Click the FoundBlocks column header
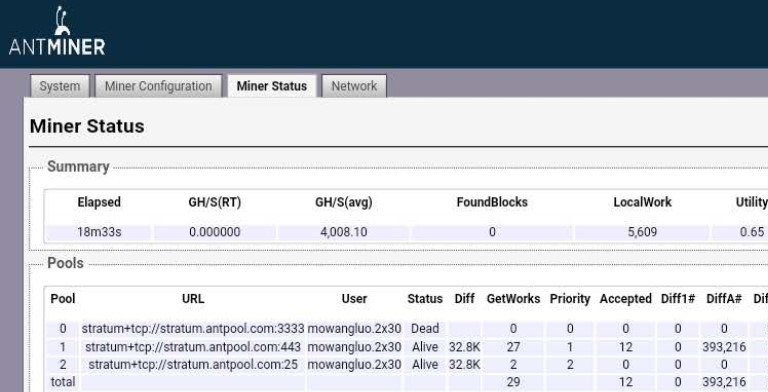Viewport: 768px width, 392px height. [x=492, y=202]
